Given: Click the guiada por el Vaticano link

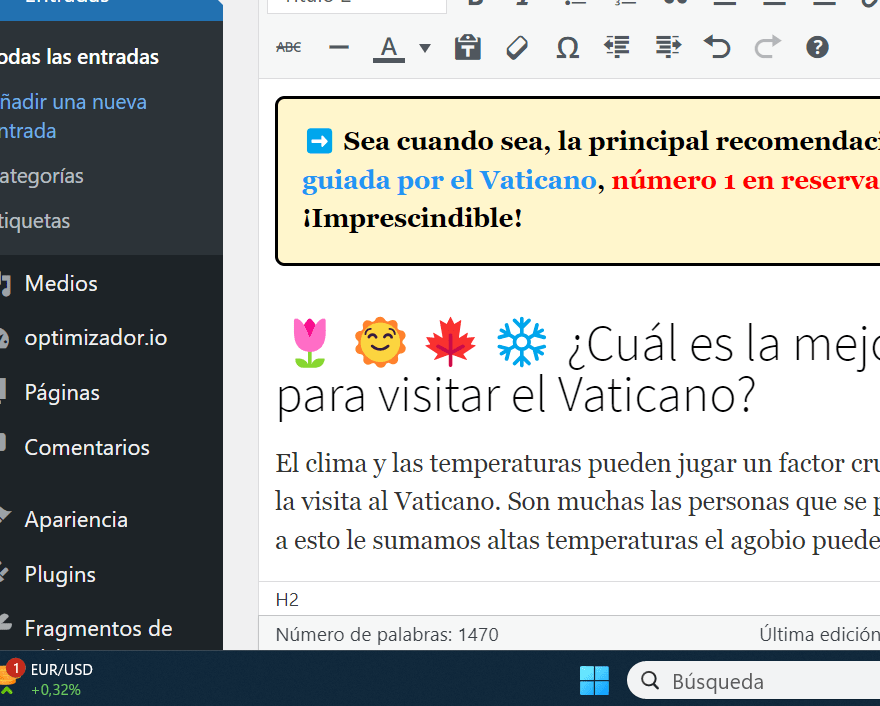Looking at the screenshot, I should pyautogui.click(x=449, y=181).
